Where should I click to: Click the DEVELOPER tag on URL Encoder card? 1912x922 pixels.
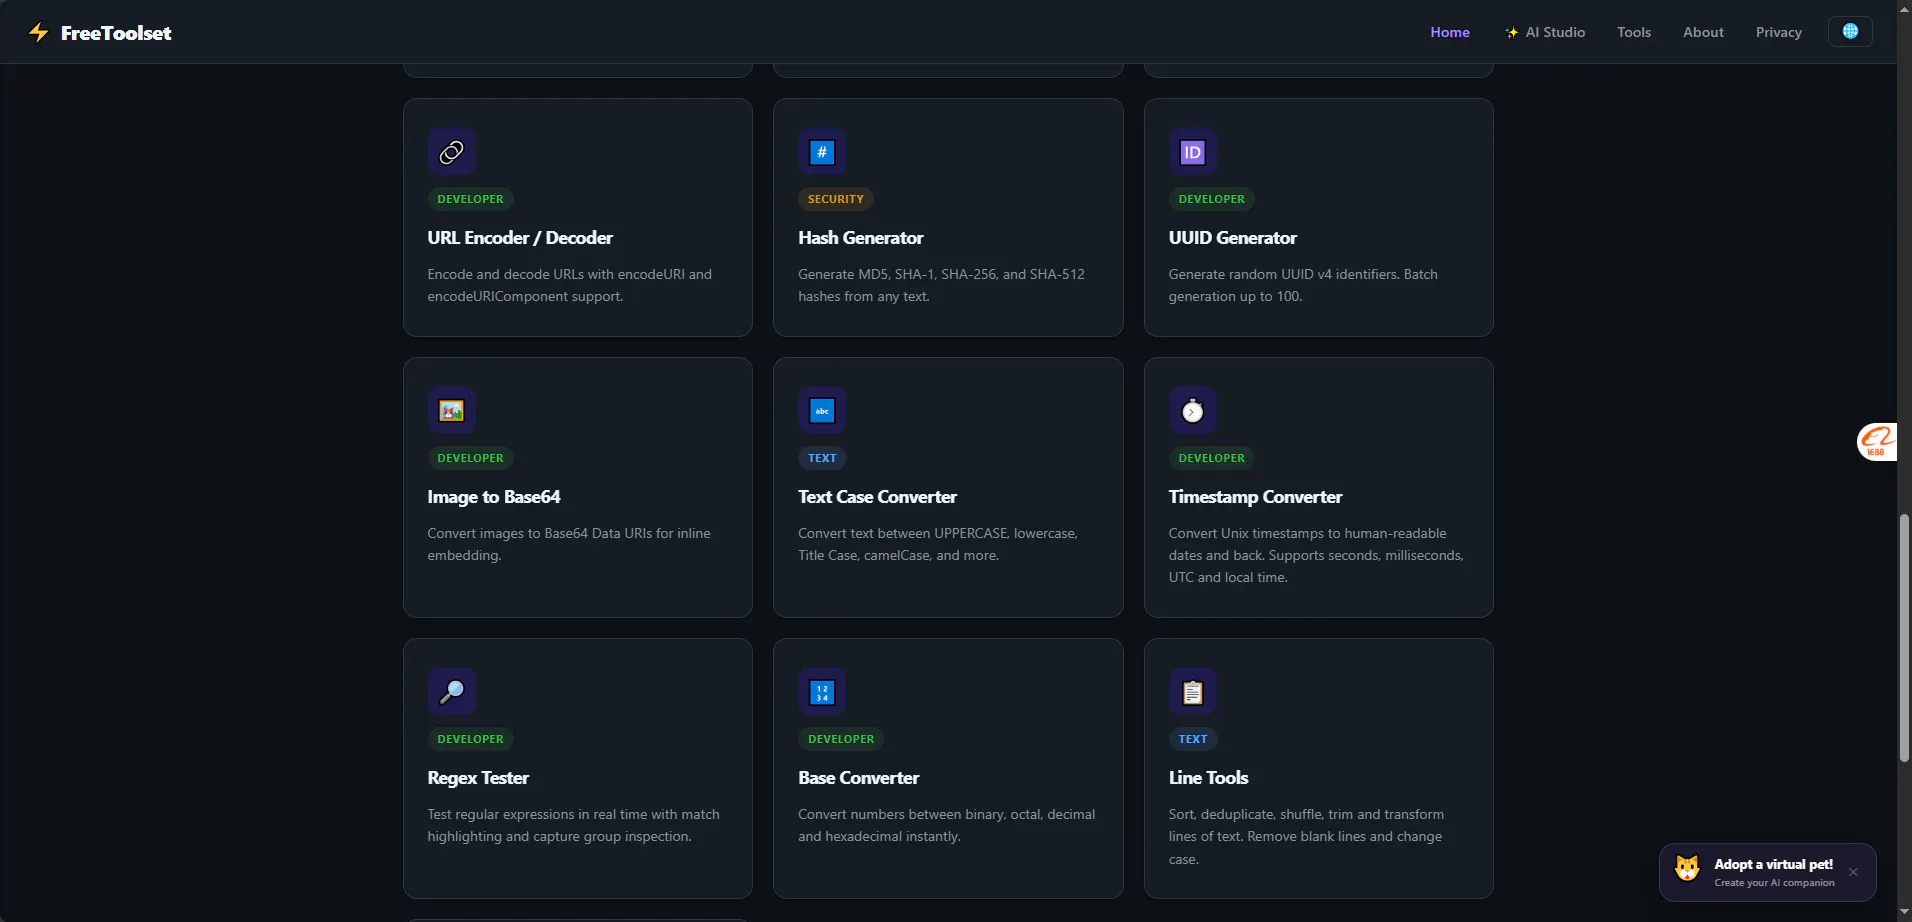coord(471,199)
